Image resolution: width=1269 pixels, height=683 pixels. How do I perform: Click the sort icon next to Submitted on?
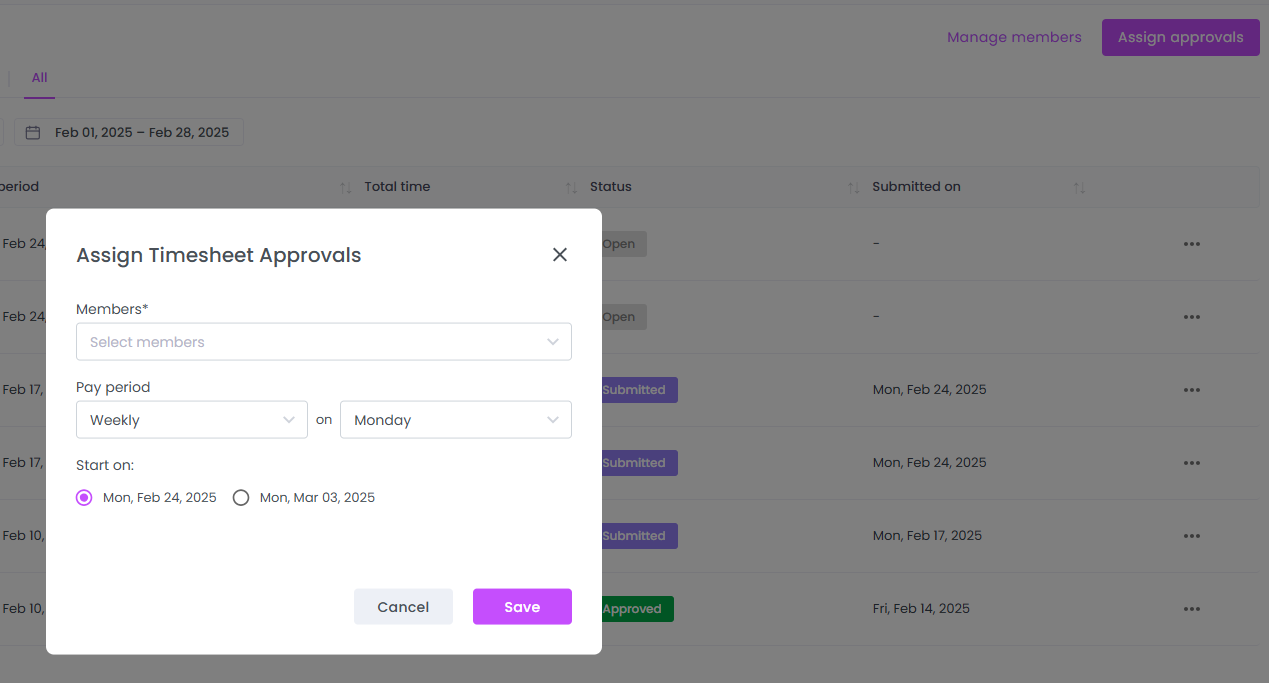click(x=1080, y=186)
